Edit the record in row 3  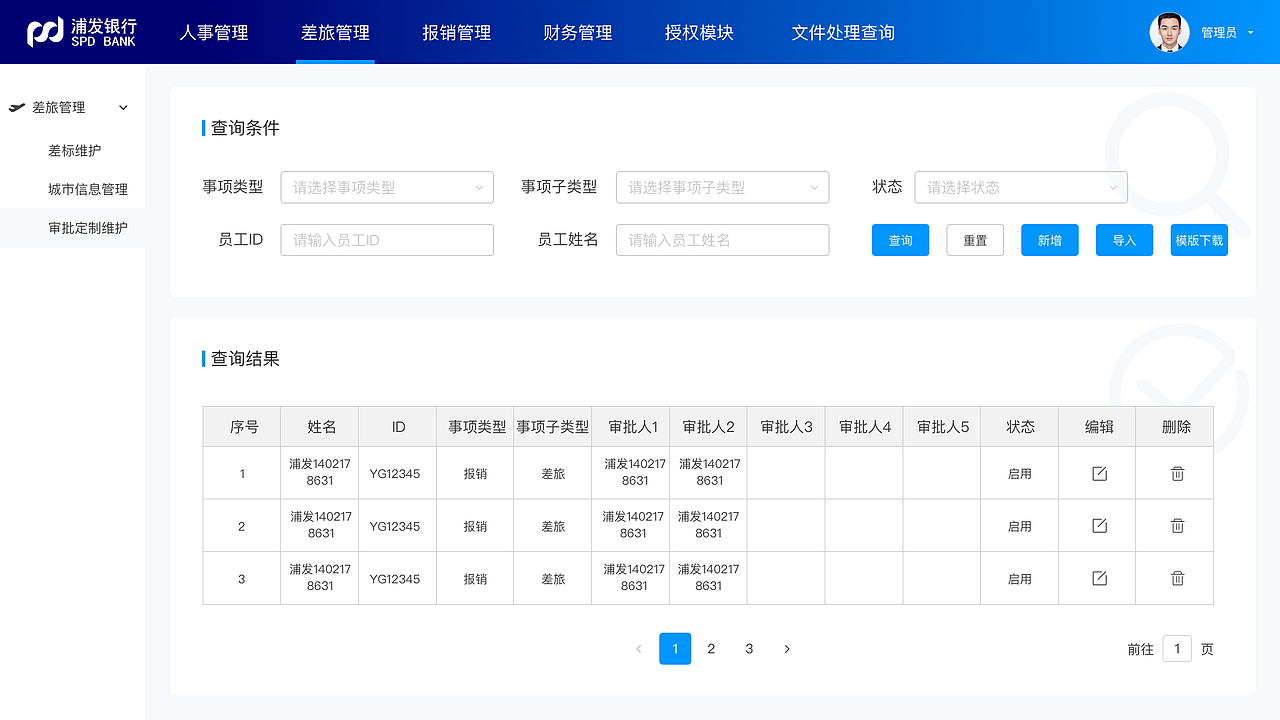click(x=1099, y=578)
